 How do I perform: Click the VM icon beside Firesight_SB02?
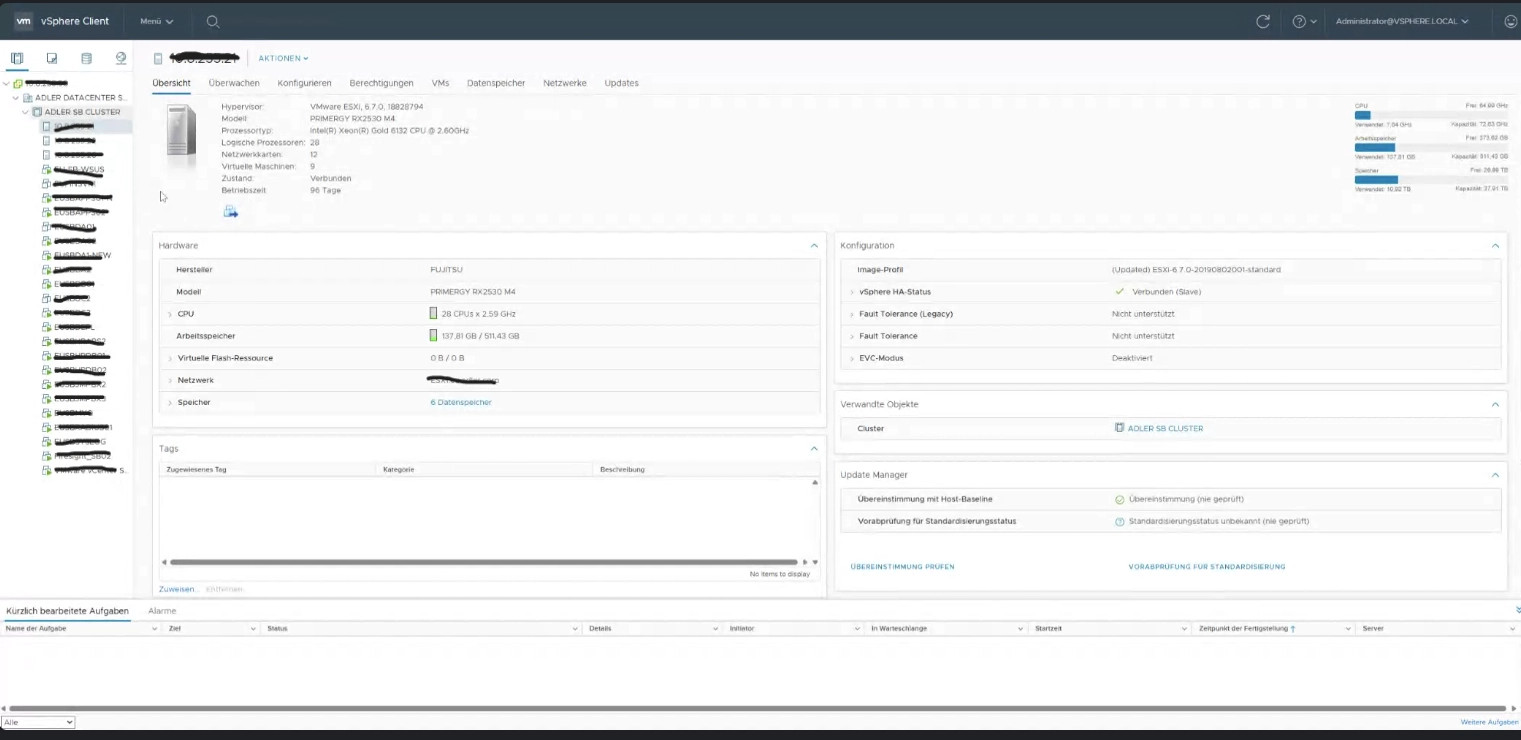(46, 456)
